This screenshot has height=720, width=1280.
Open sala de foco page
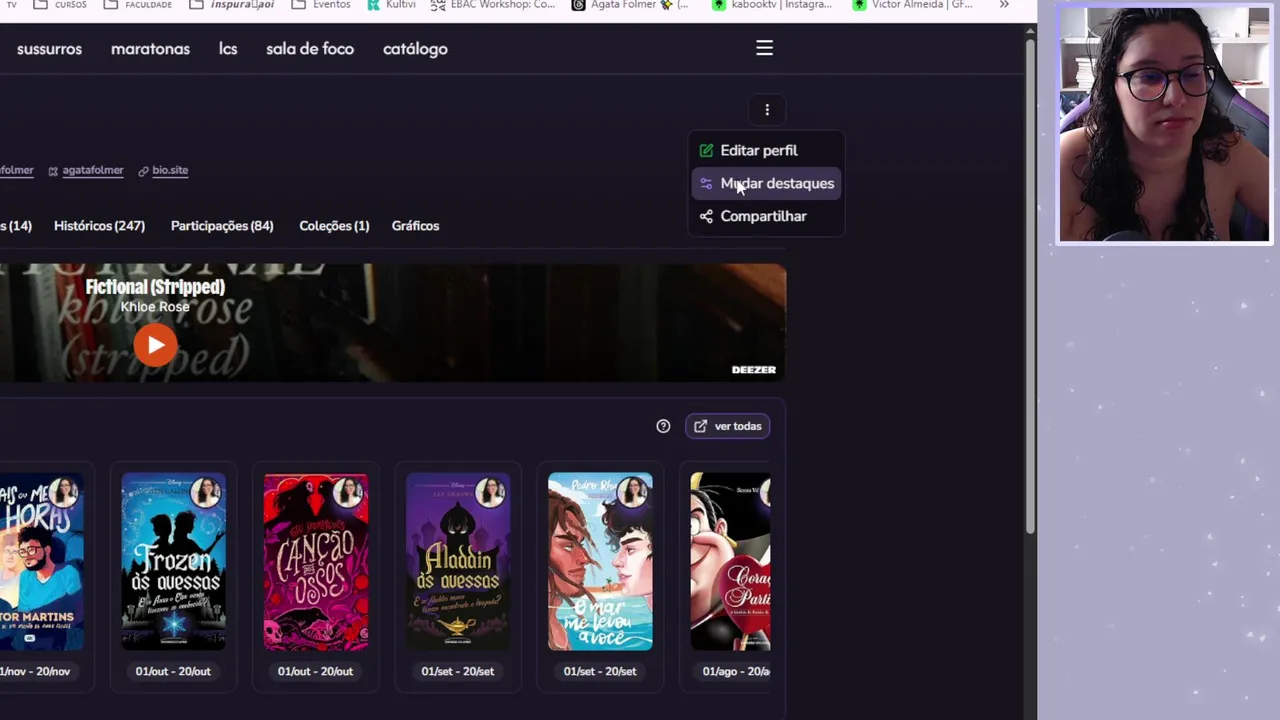tap(310, 49)
